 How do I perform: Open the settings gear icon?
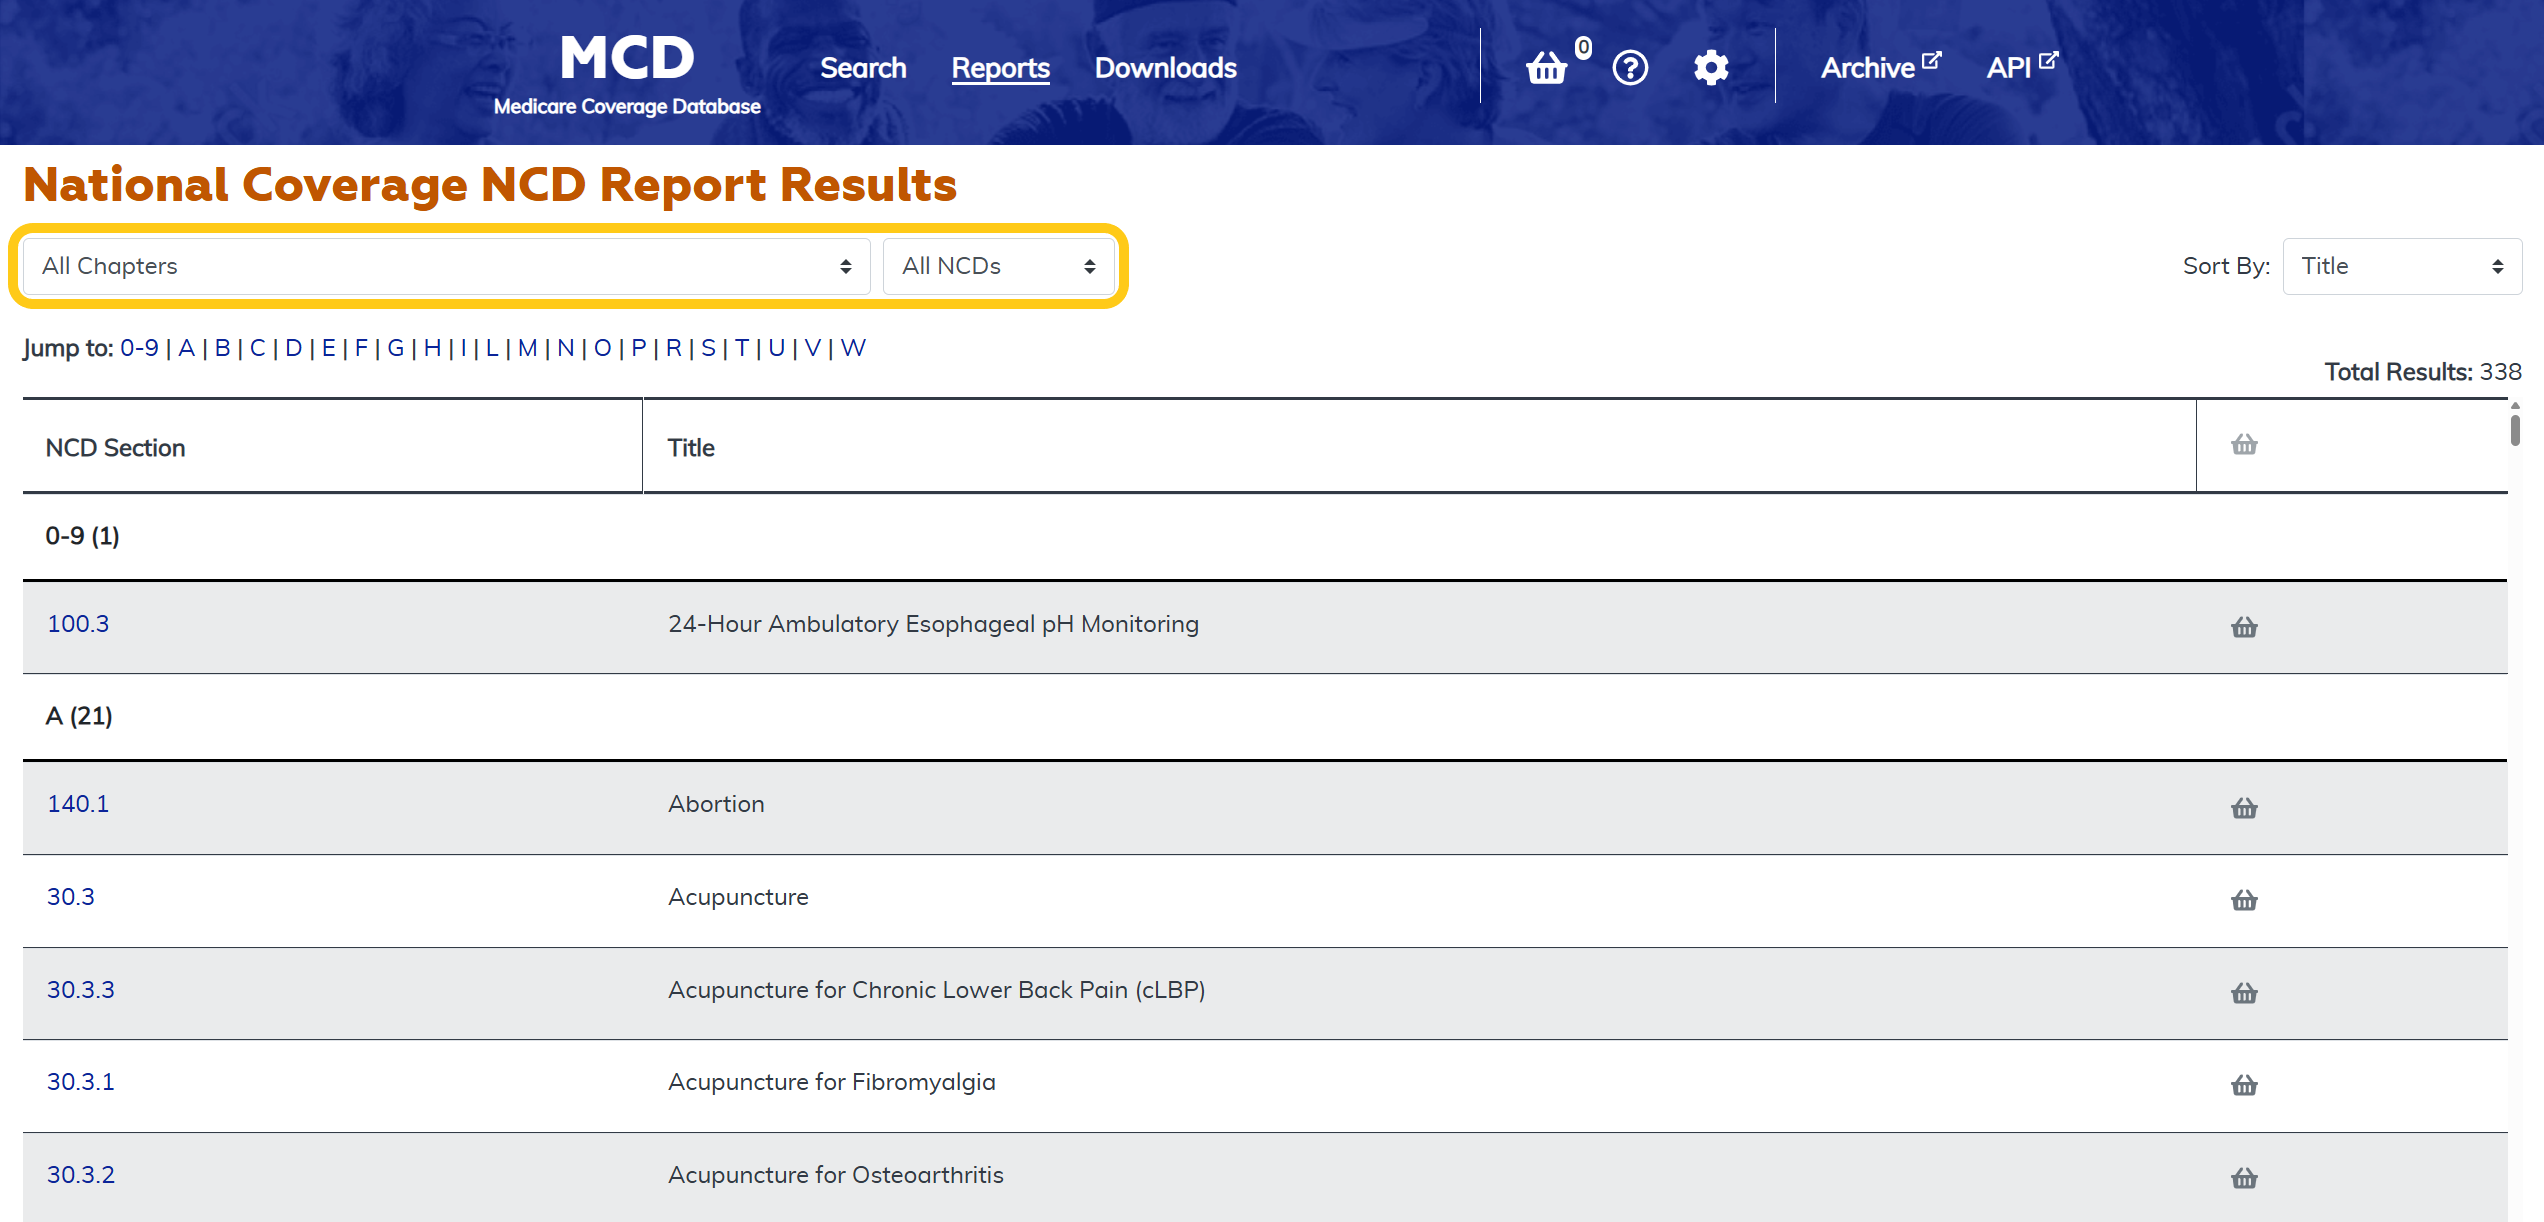1711,68
